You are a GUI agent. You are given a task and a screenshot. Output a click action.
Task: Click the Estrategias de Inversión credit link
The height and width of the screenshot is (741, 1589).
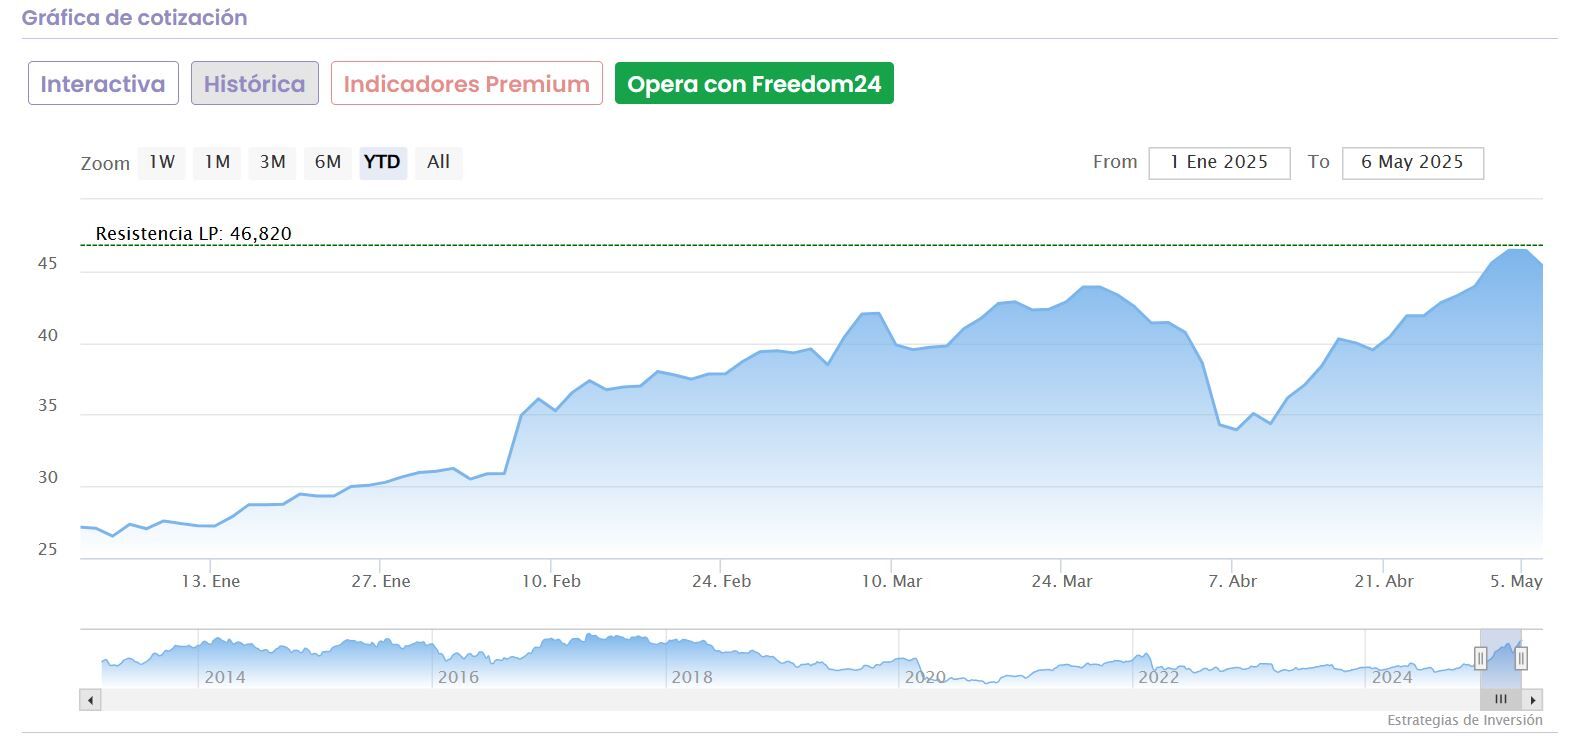pyautogui.click(x=1464, y=720)
